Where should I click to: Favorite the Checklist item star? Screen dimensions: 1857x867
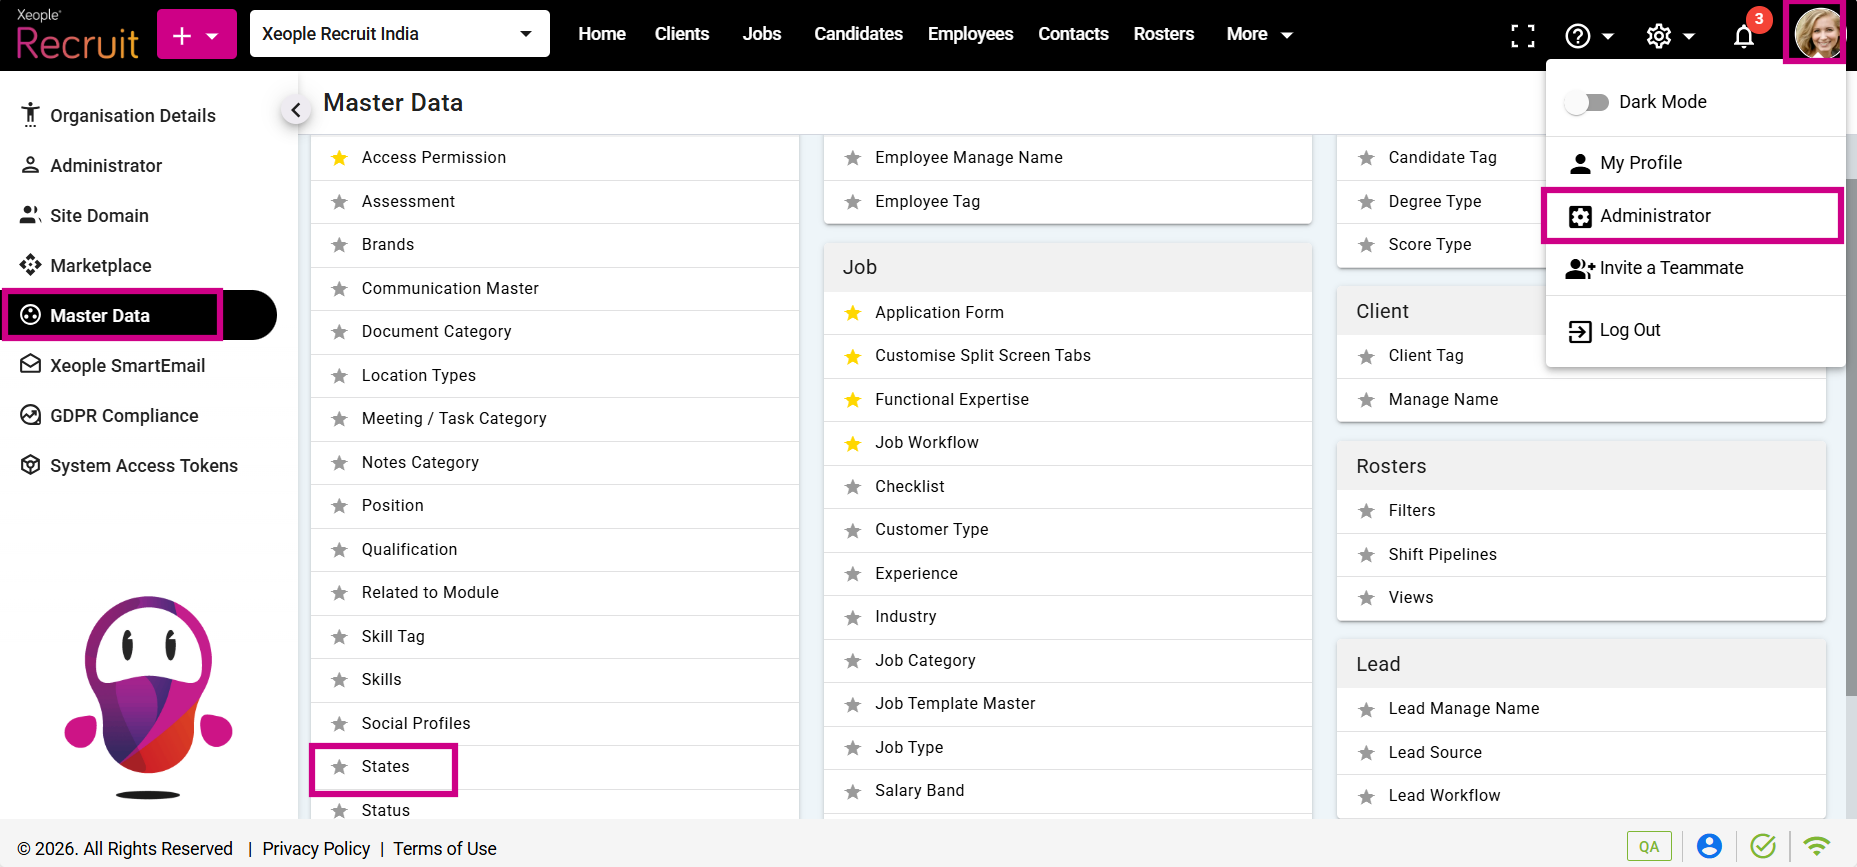[853, 487]
